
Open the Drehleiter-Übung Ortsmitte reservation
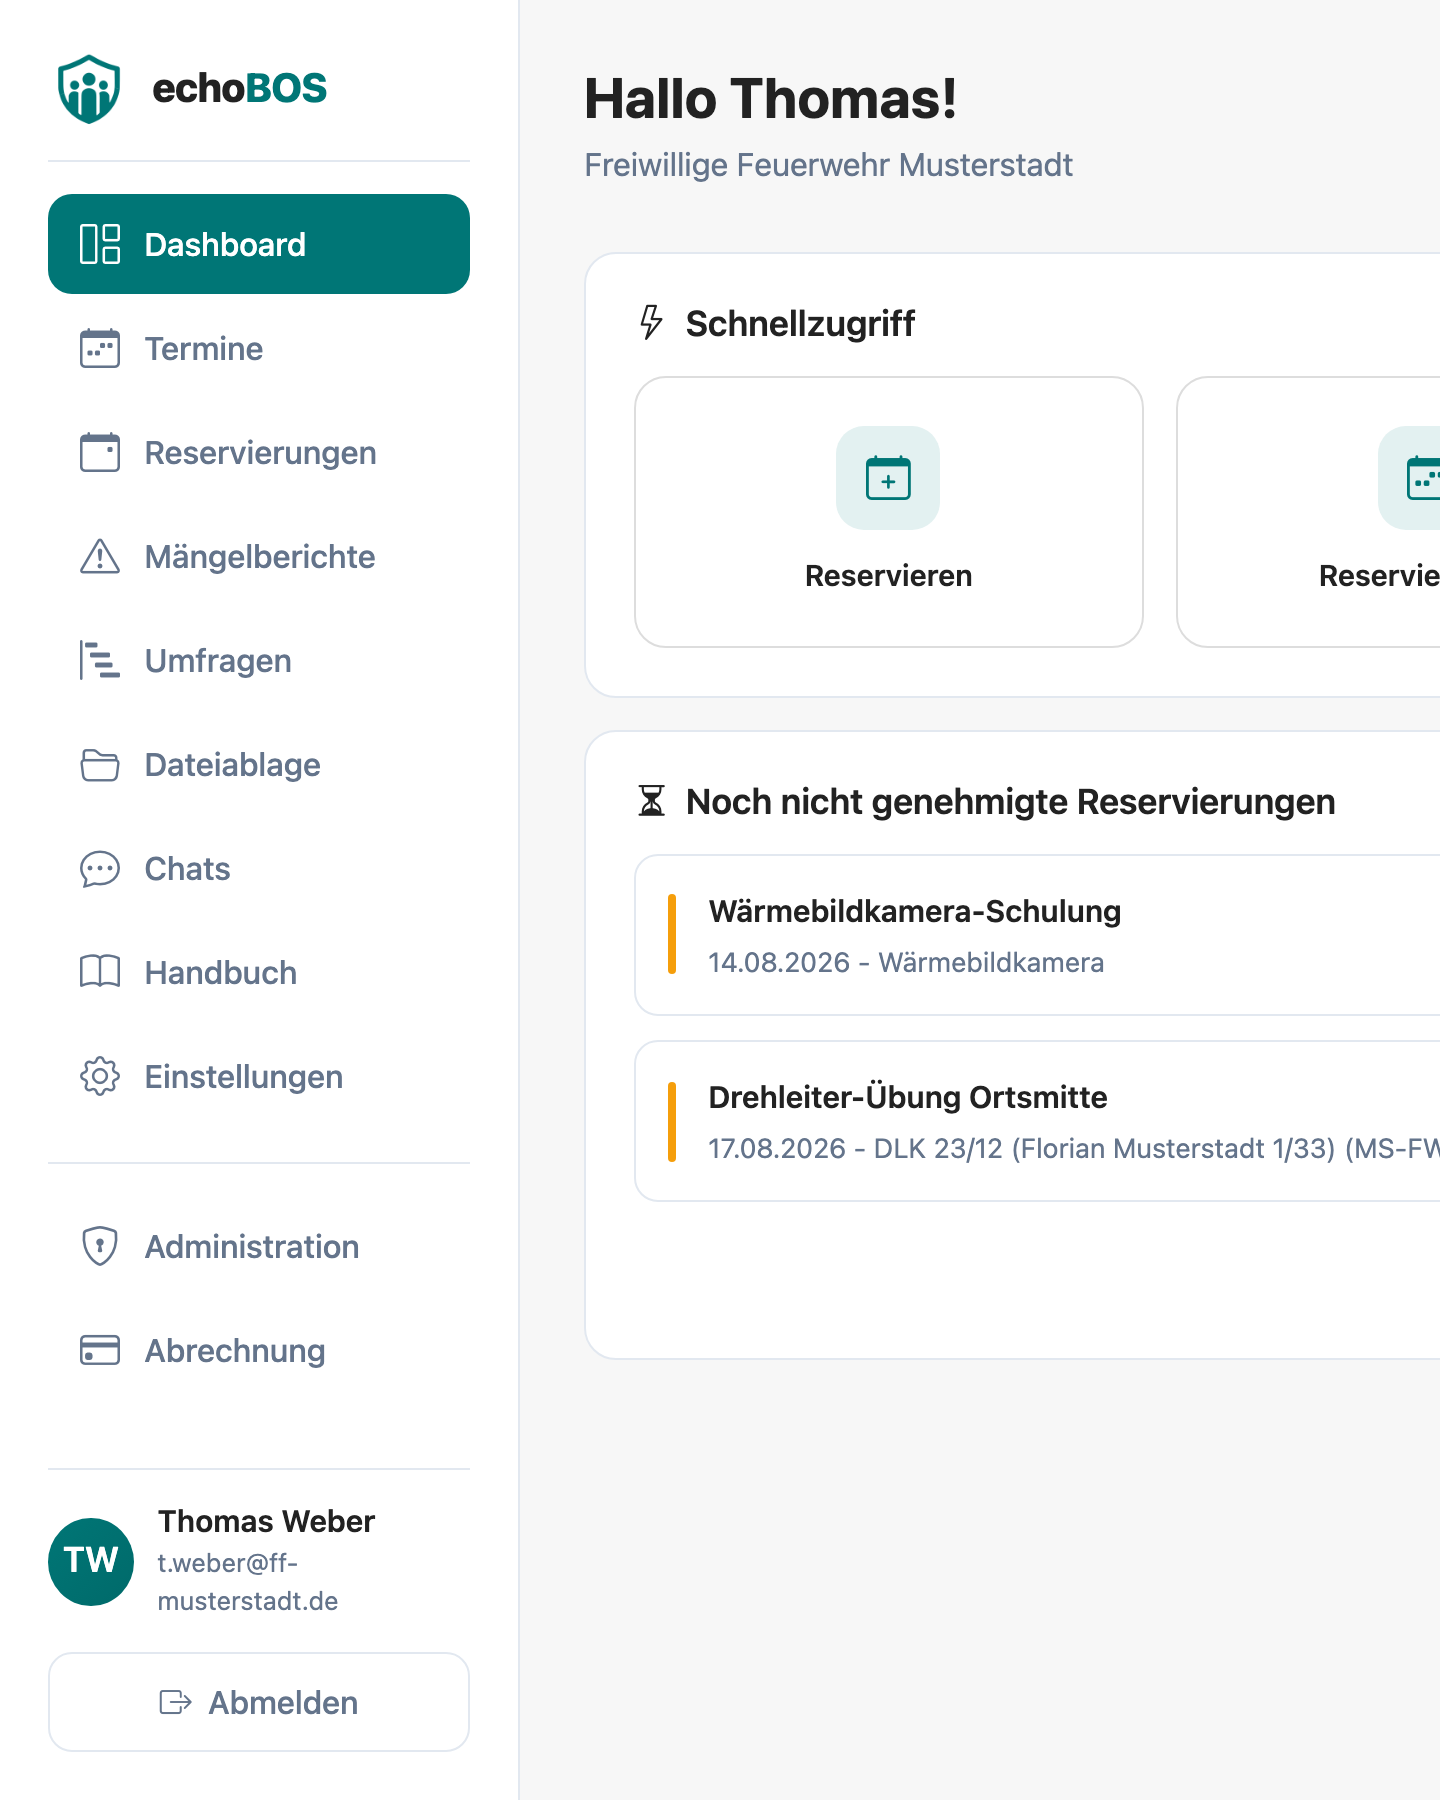(1037, 1121)
